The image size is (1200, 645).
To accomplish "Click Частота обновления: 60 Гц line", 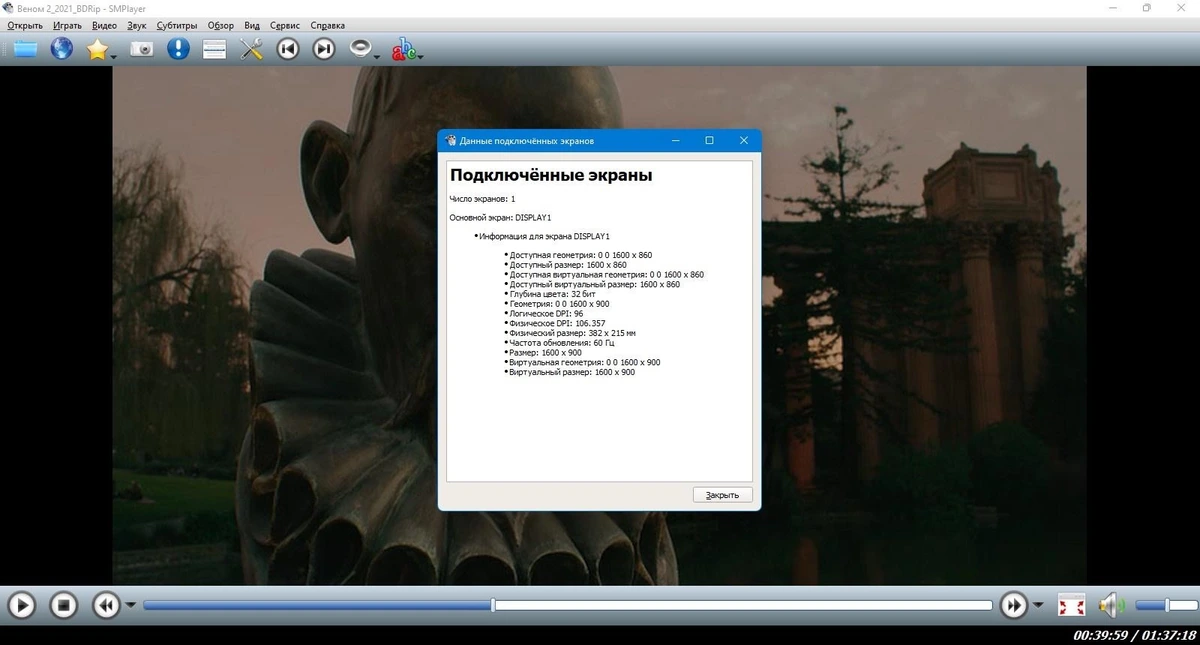I will tap(562, 343).
